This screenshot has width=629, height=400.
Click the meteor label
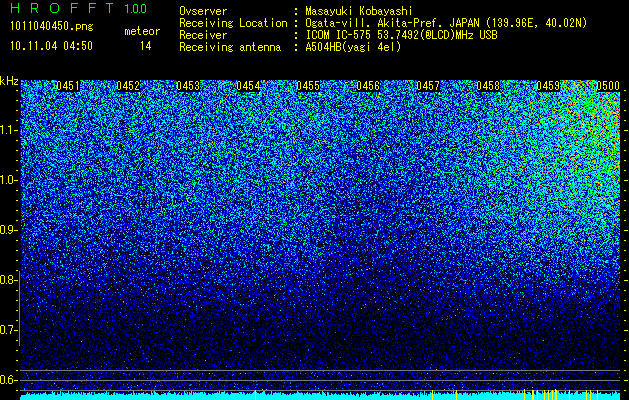[142, 31]
